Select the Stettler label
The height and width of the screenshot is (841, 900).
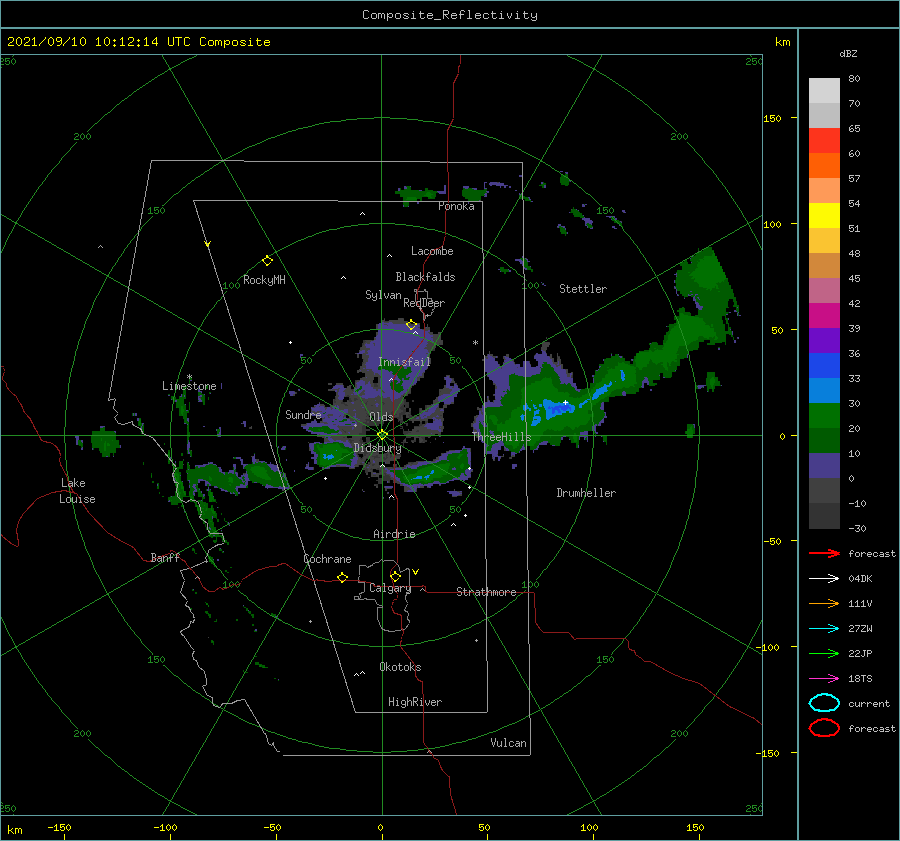583,289
